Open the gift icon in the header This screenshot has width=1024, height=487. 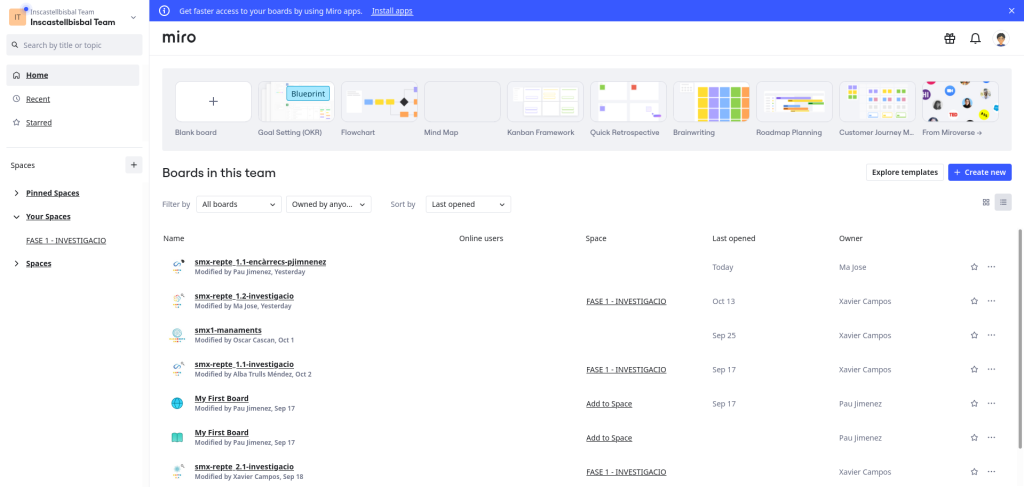tap(949, 39)
